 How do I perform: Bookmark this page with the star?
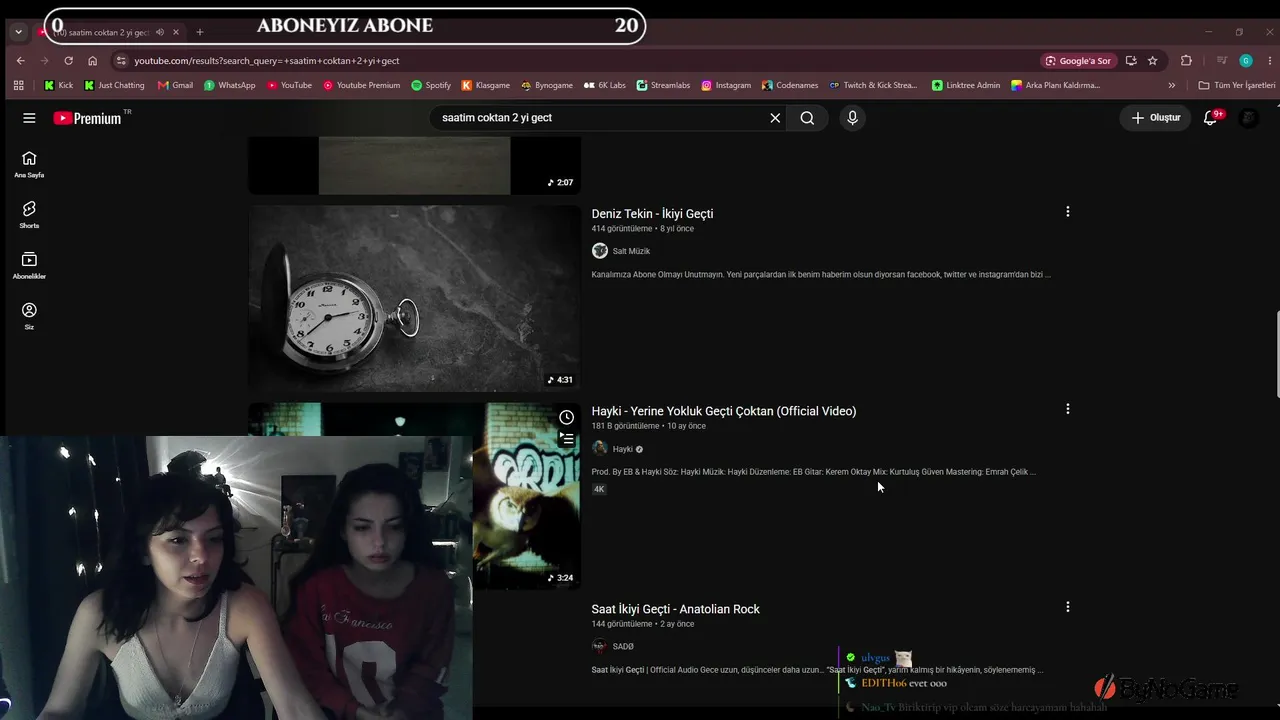(1152, 61)
